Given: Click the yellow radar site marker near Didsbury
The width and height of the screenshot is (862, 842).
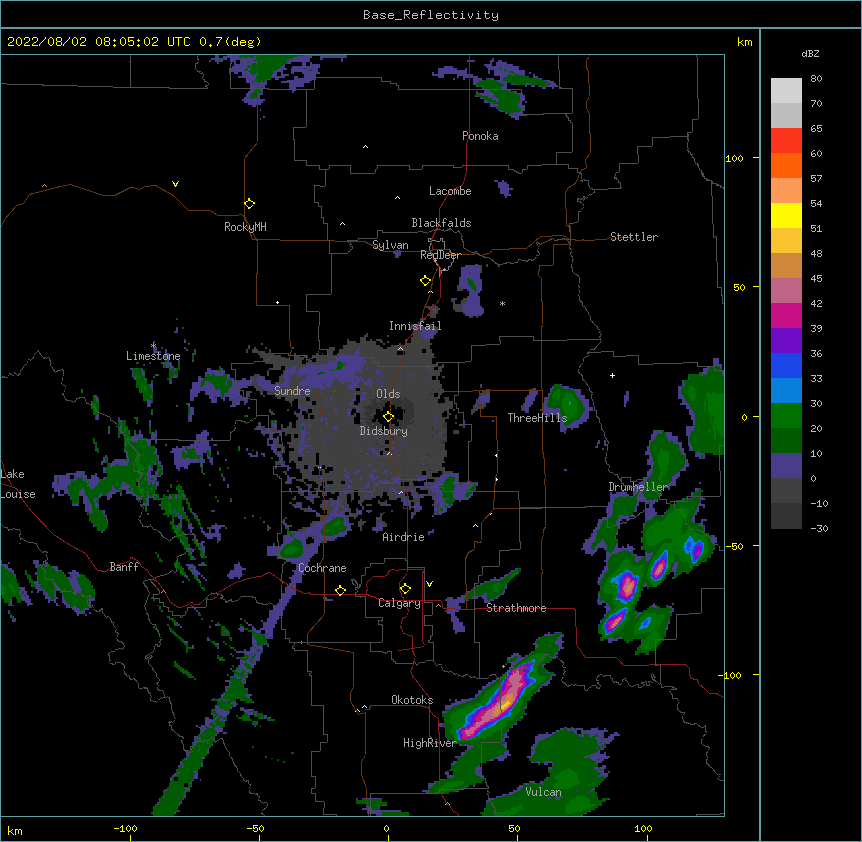Looking at the screenshot, I should (388, 417).
